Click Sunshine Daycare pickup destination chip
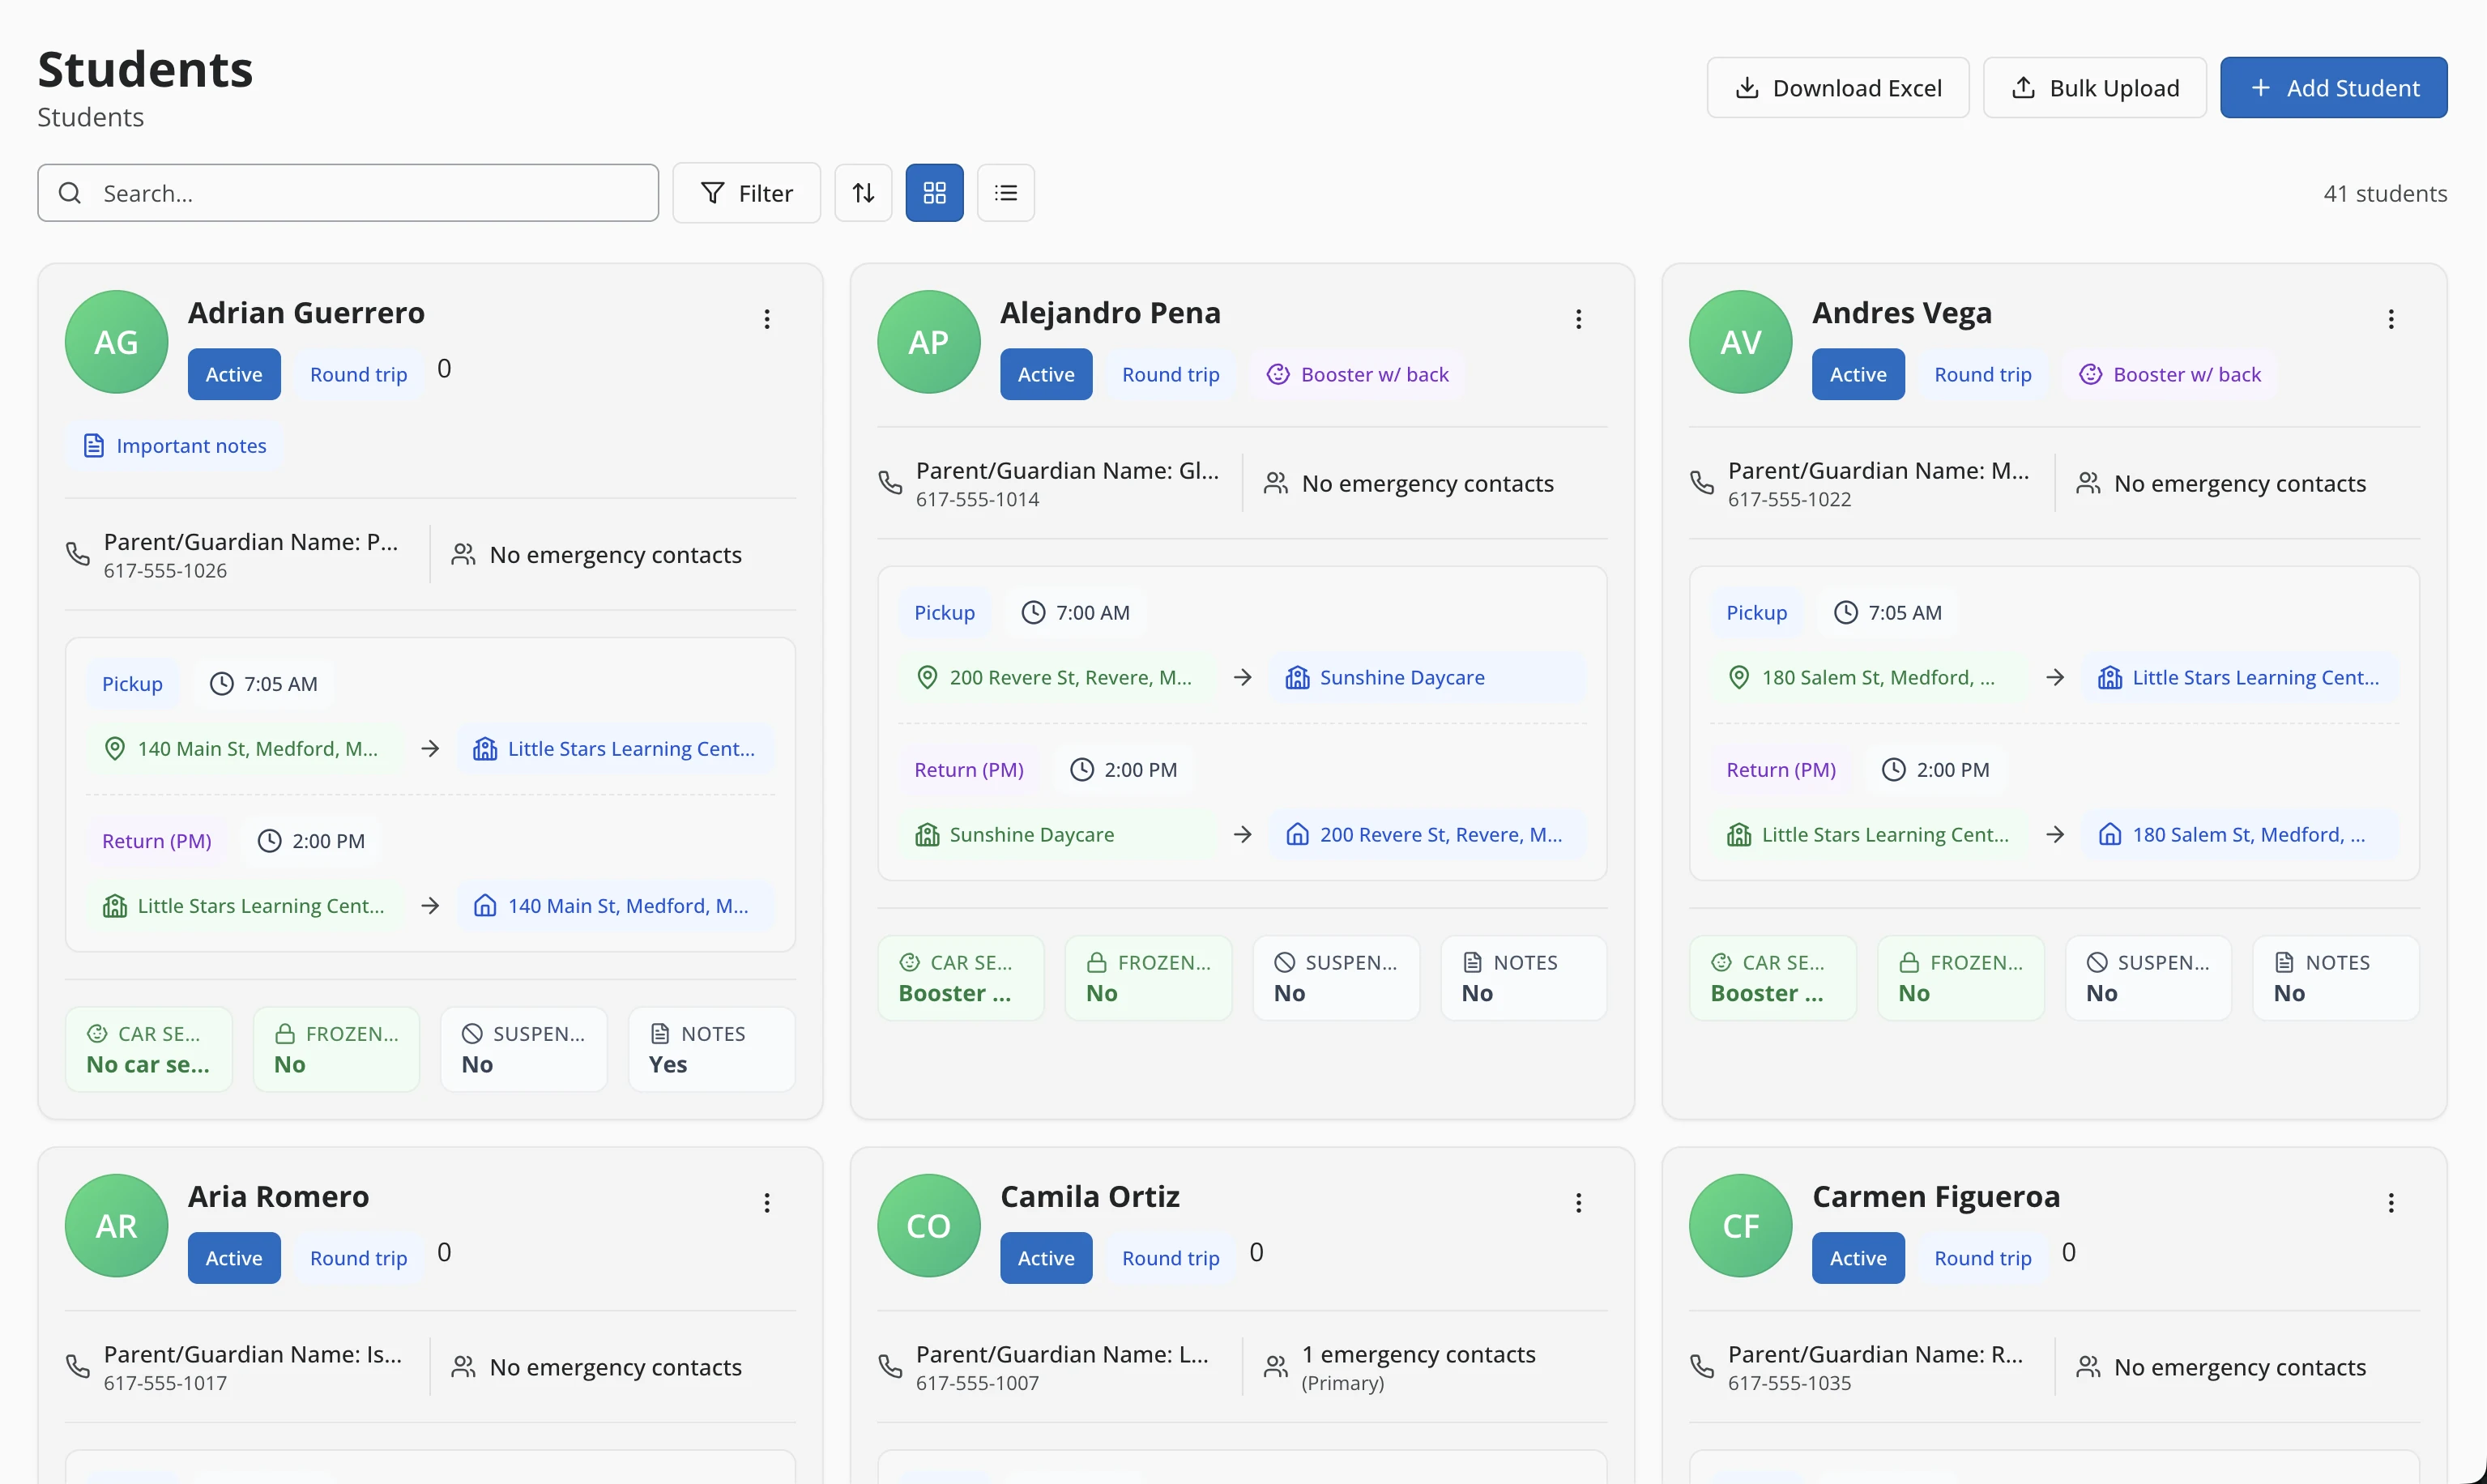 coord(1427,678)
